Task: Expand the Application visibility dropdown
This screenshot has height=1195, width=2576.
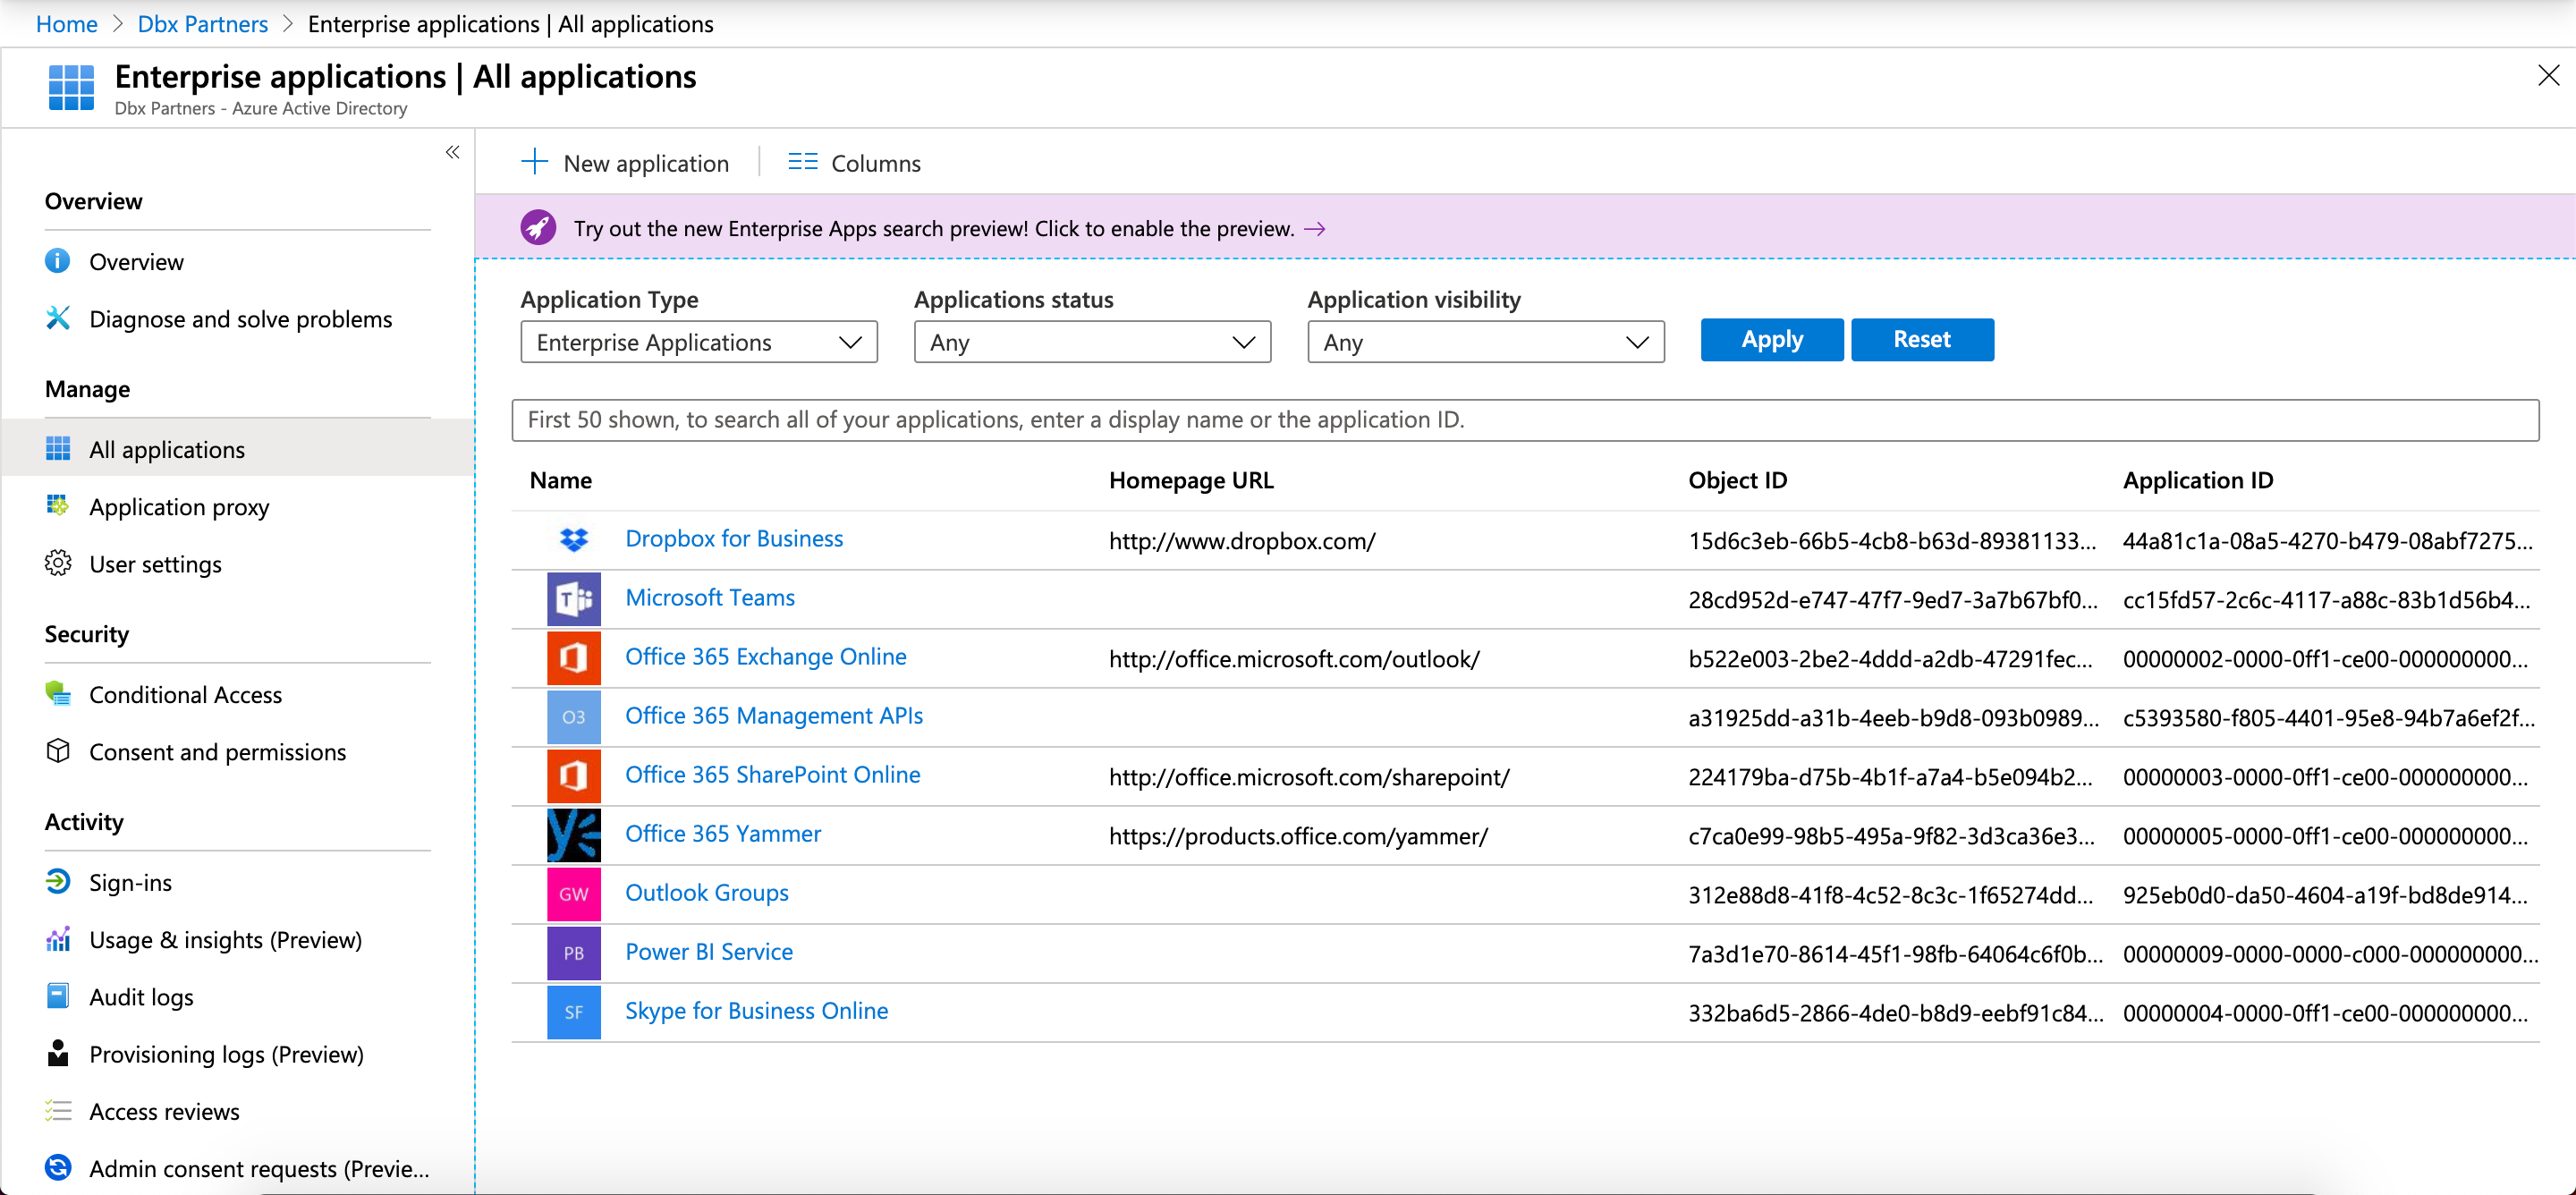Action: pyautogui.click(x=1485, y=342)
